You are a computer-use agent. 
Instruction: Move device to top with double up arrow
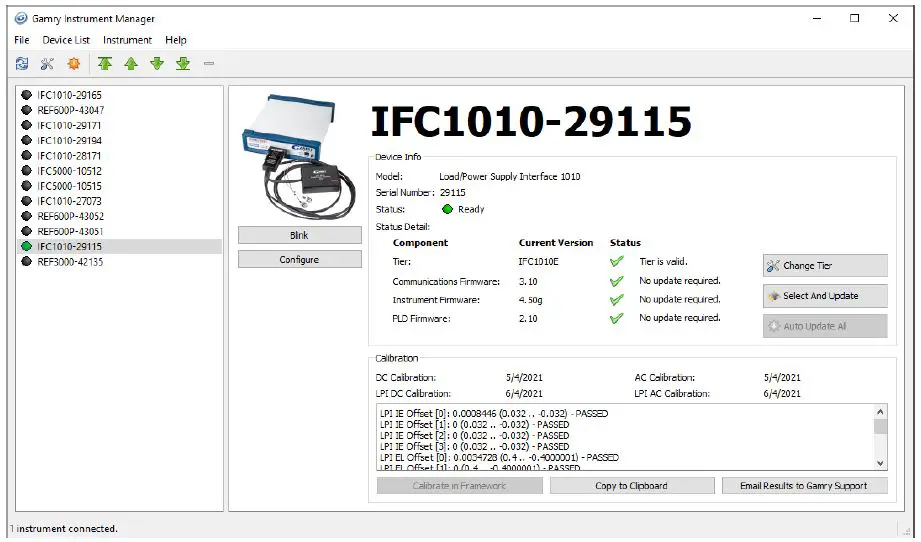coord(105,63)
